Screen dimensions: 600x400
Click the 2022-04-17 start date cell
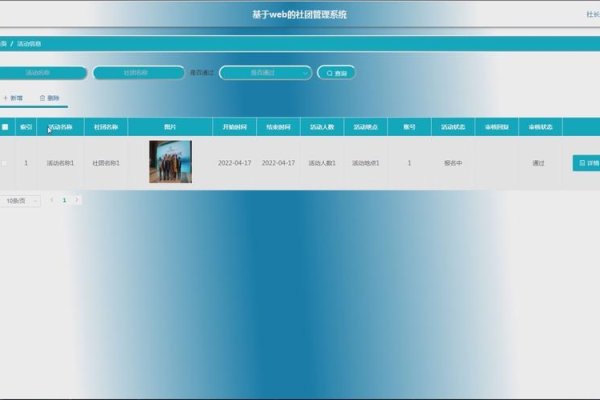pyautogui.click(x=235, y=163)
